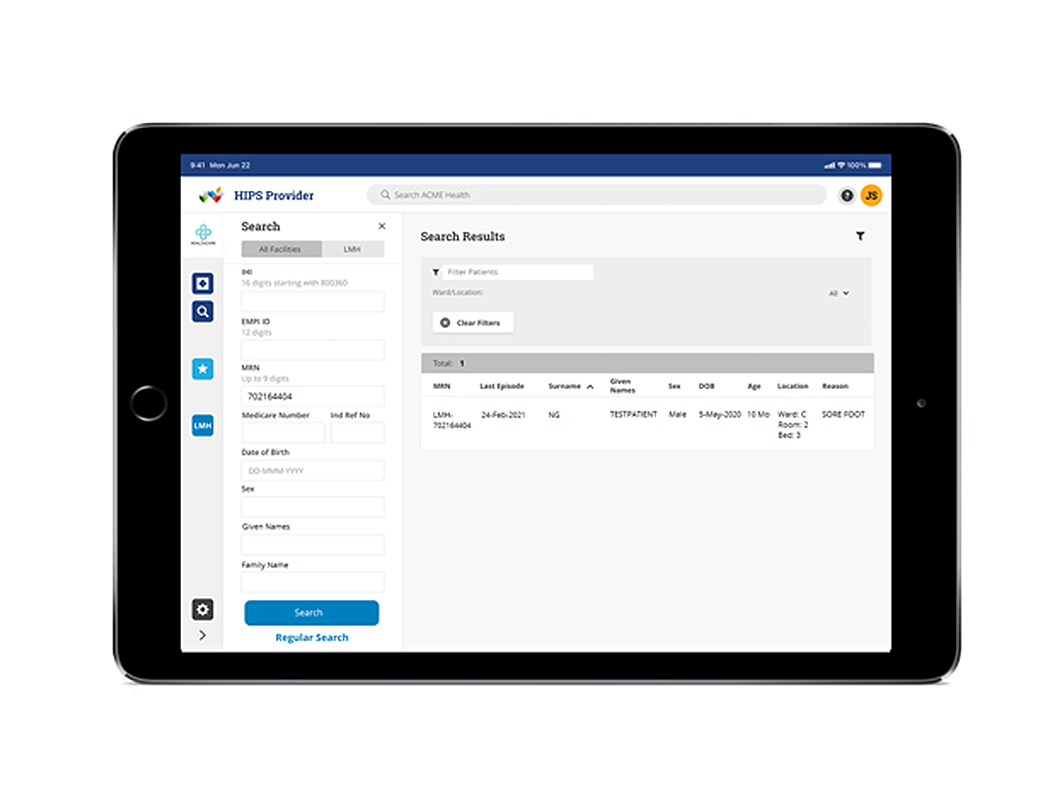Image resolution: width=1055 pixels, height=788 pixels.
Task: Click the top sidebar patient icon
Action: pos(203,282)
